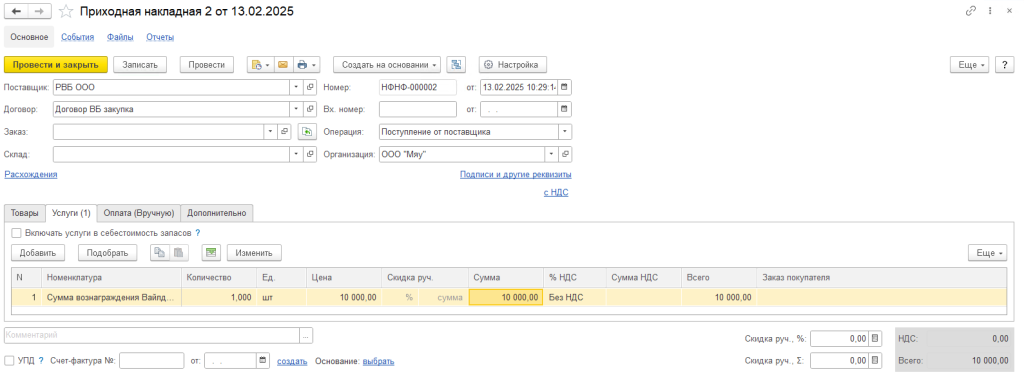1024x377 pixels.
Task: Switch to the Дополнительно tab
Action: [x=217, y=213]
